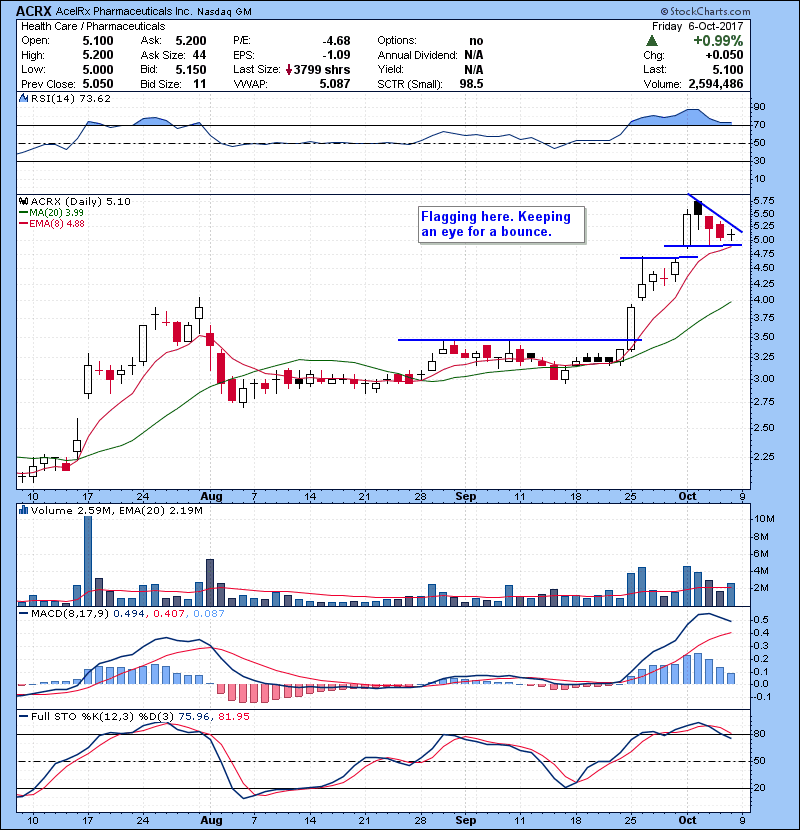800x830 pixels.
Task: Select the Health Care / Pharmaceuticals sector text
Action: [93, 26]
